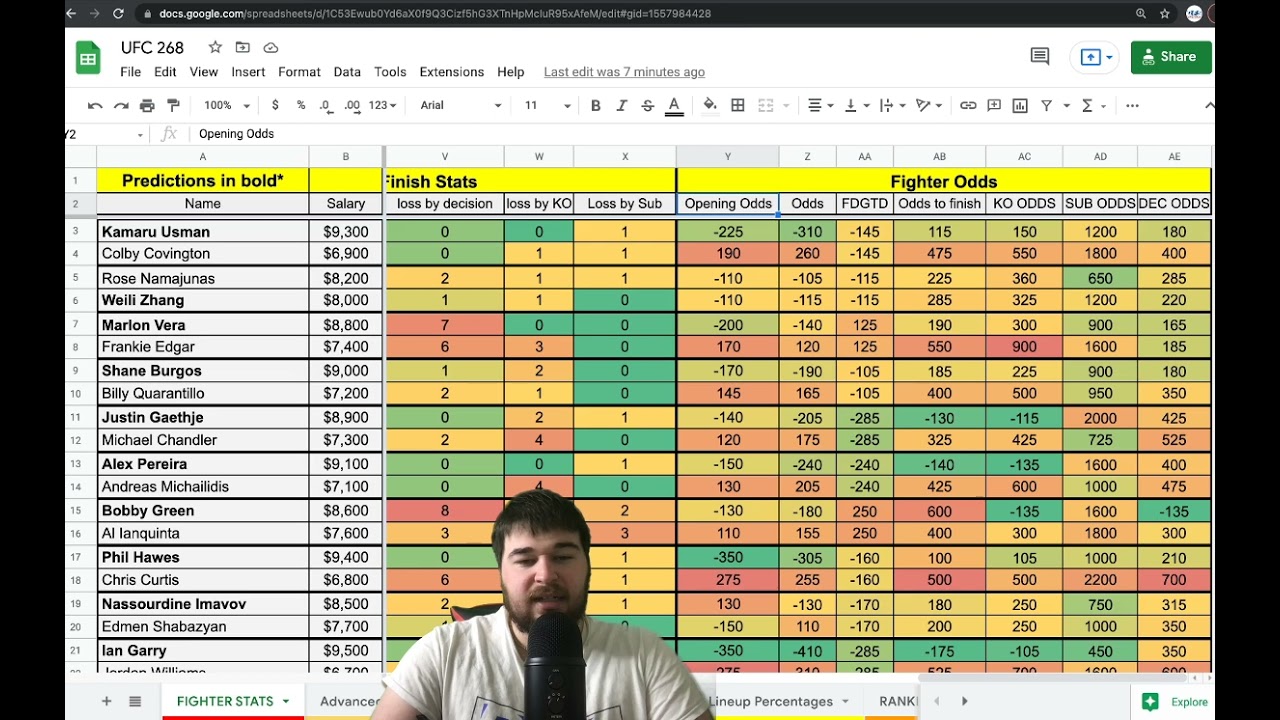
Task: Open vertical align dropdown
Action: click(857, 105)
